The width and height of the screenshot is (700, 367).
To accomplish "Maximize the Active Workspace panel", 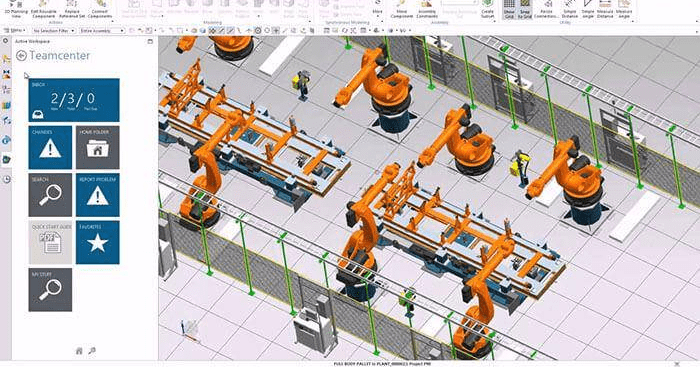I will point(150,41).
